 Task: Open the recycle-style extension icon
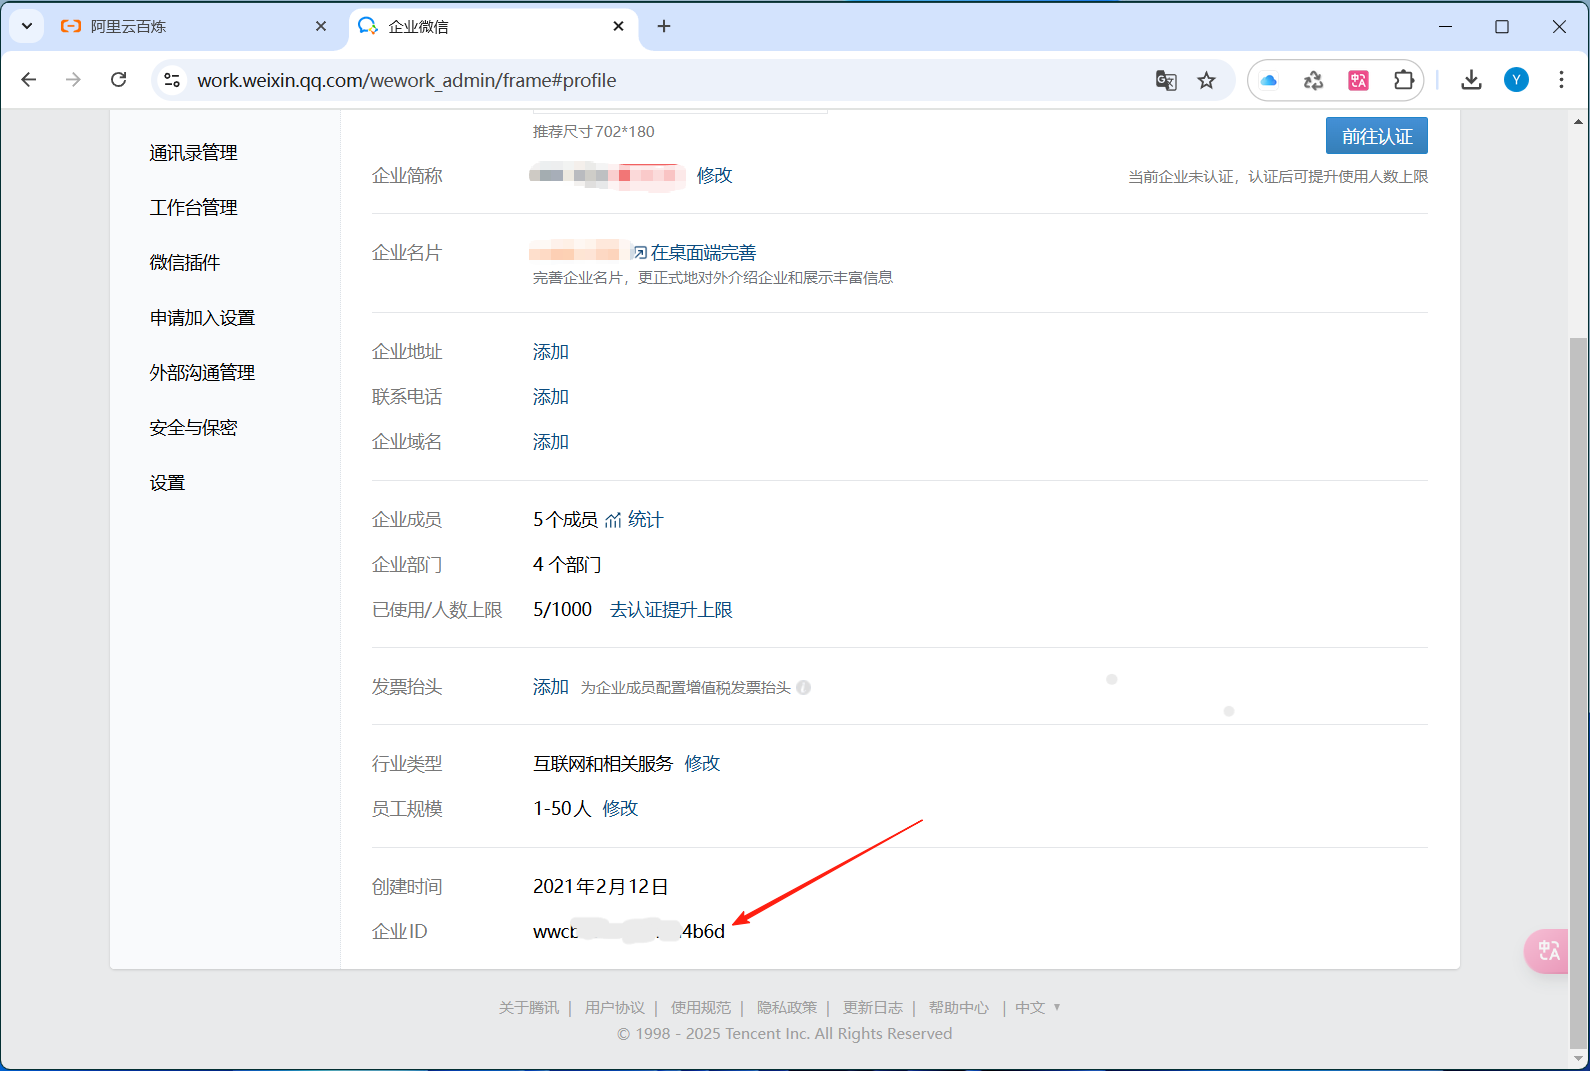(x=1314, y=80)
